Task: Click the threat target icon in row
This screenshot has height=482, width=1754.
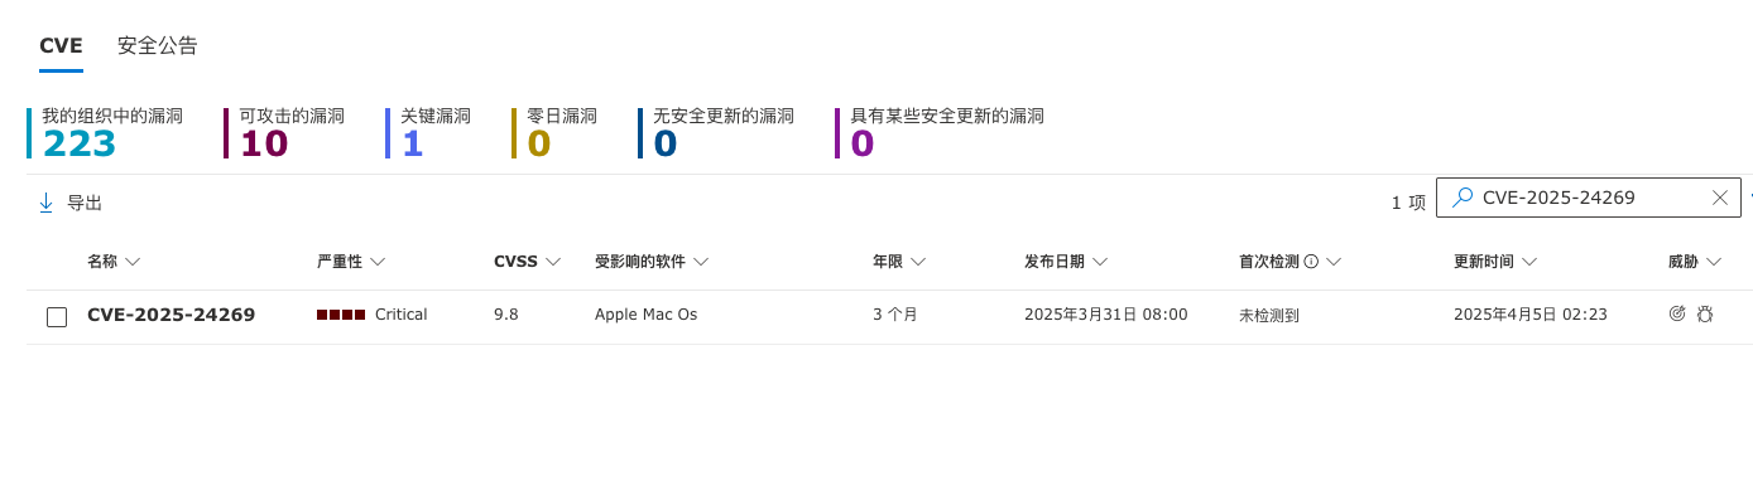Action: tap(1677, 314)
